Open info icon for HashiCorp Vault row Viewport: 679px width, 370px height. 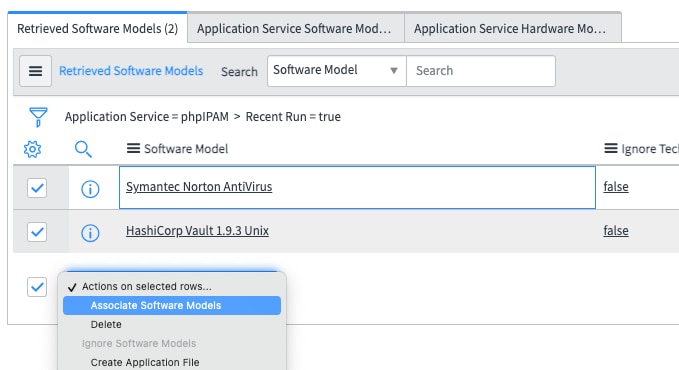90,233
